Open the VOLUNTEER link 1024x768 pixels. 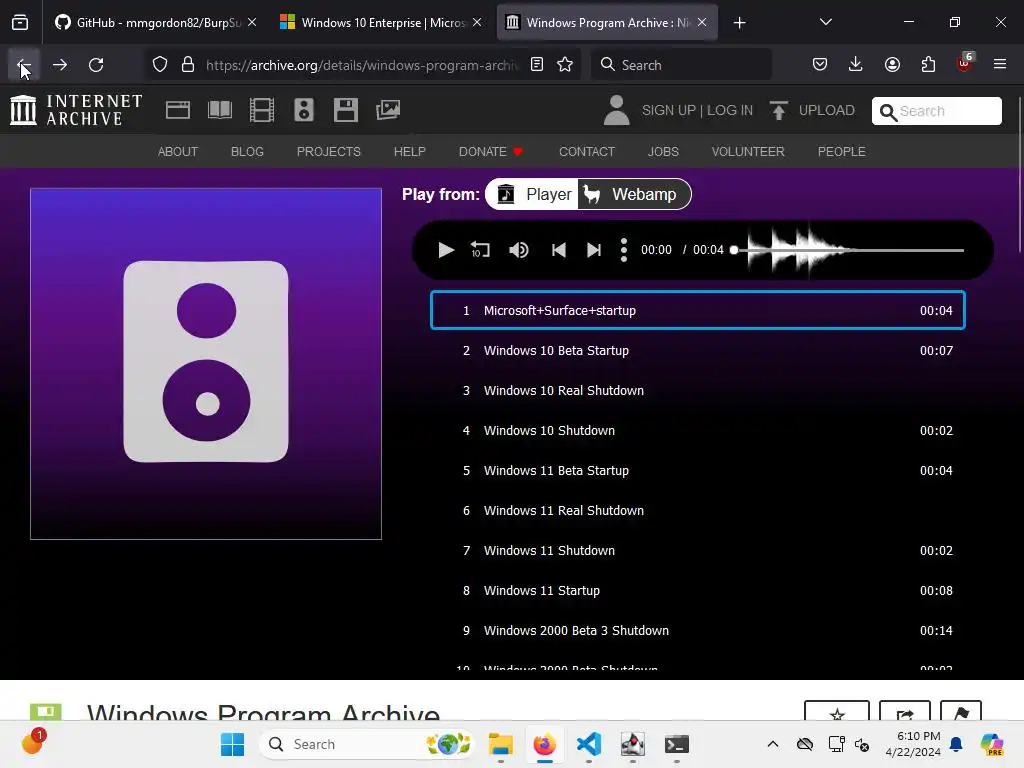coord(748,152)
